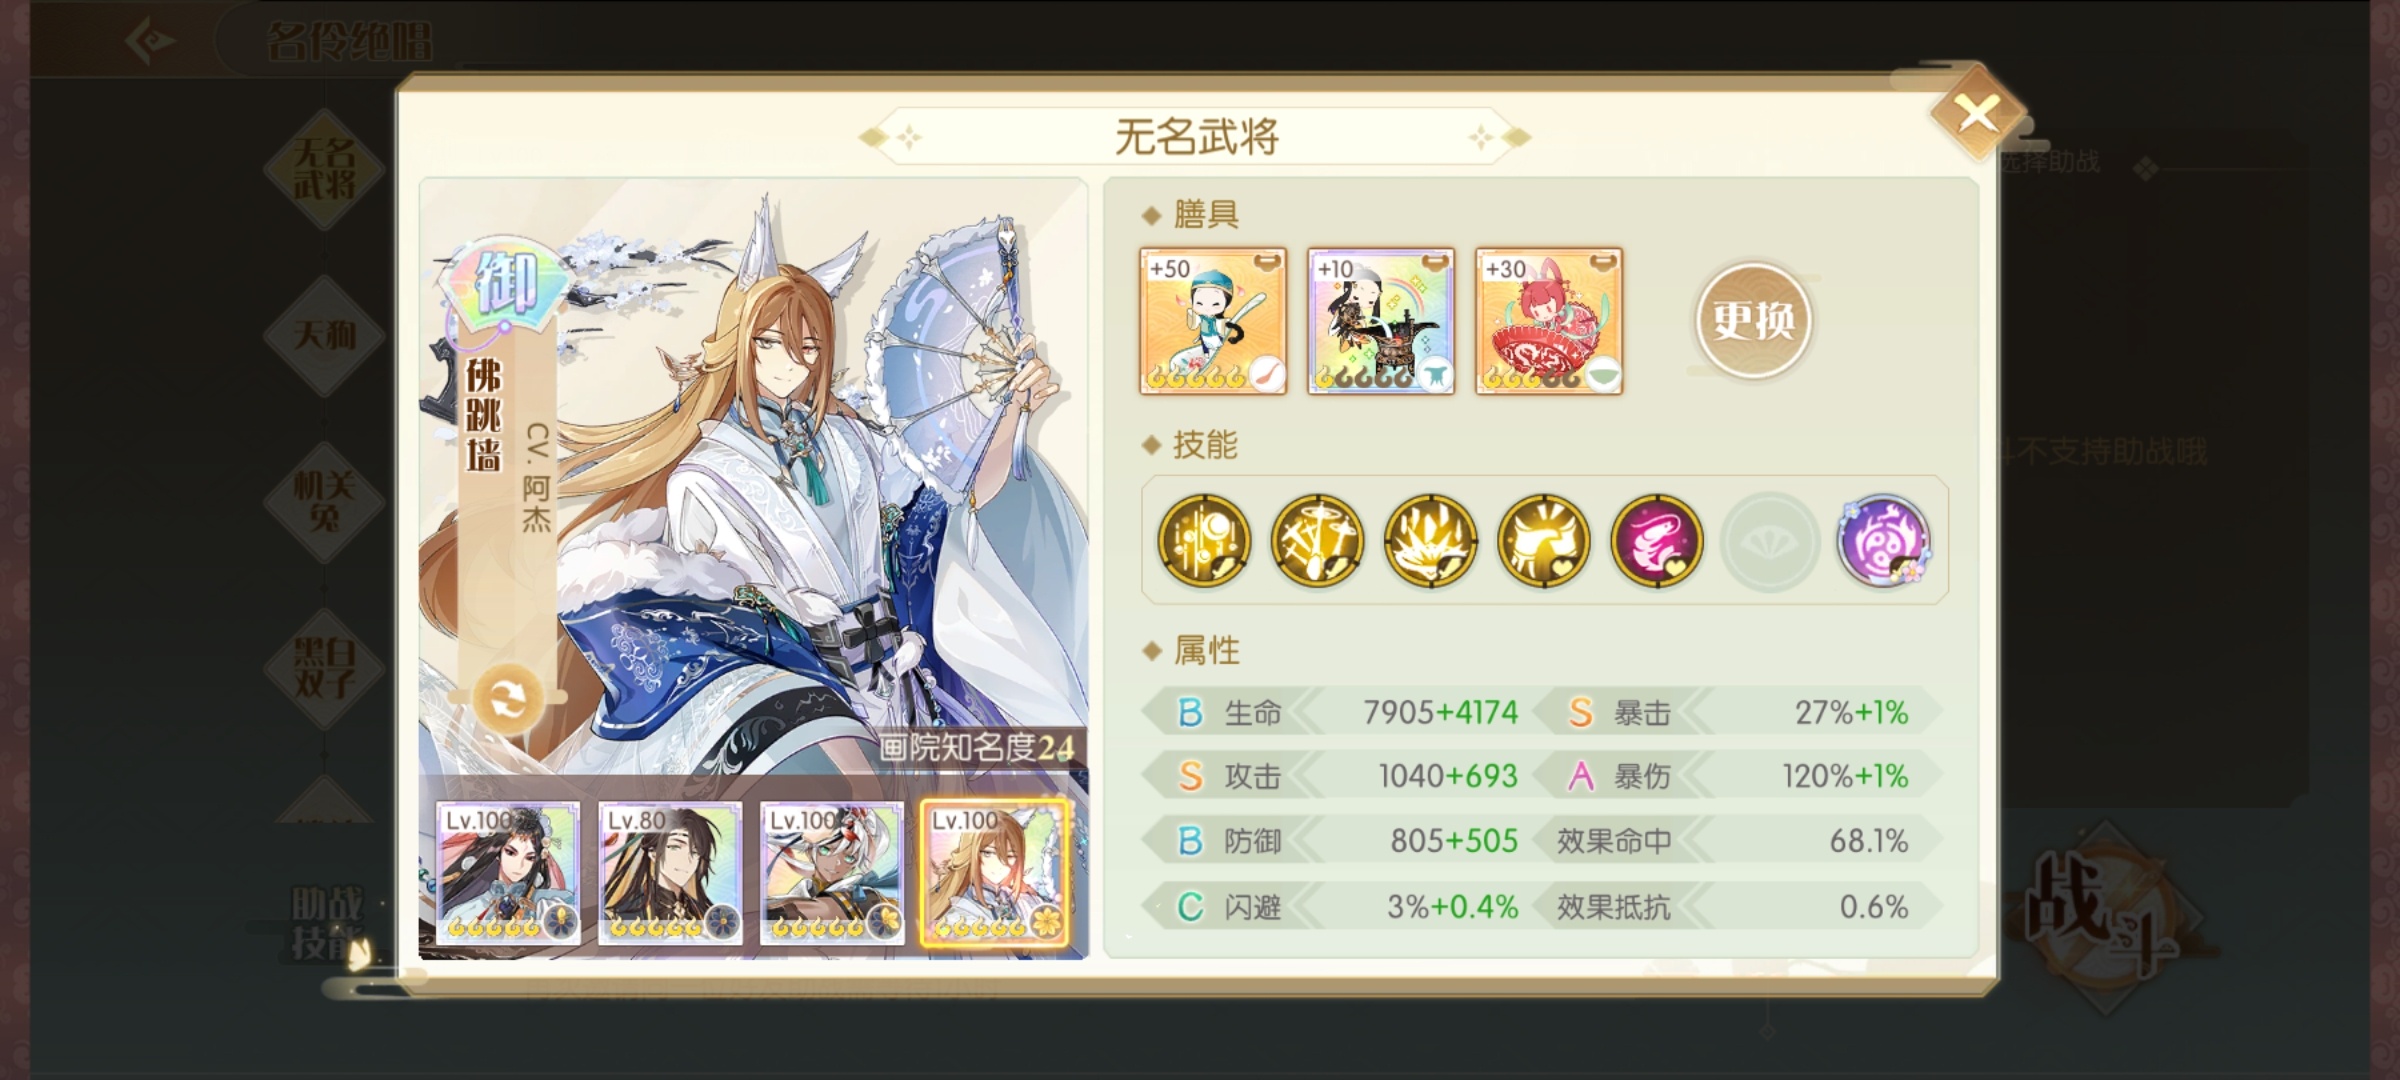2400x1080 pixels.
Task: Toggle character art with orange swap icon
Action: pos(507,698)
